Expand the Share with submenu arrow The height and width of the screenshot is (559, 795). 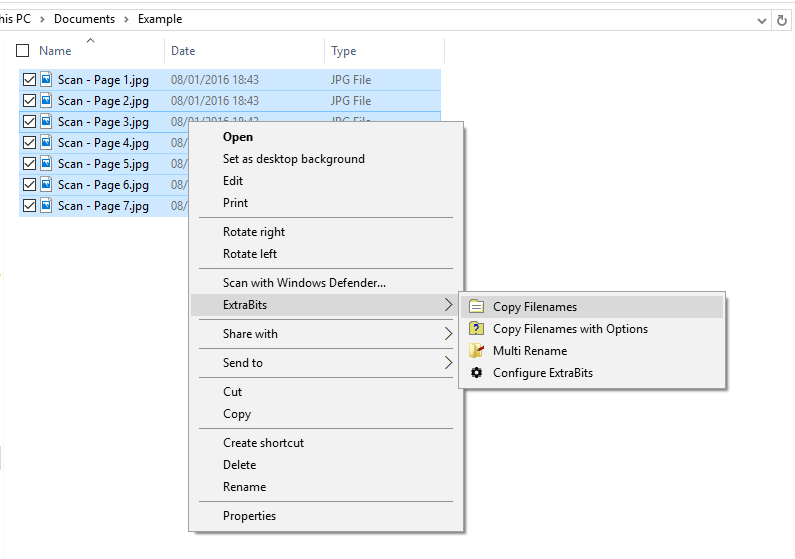pyautogui.click(x=448, y=334)
